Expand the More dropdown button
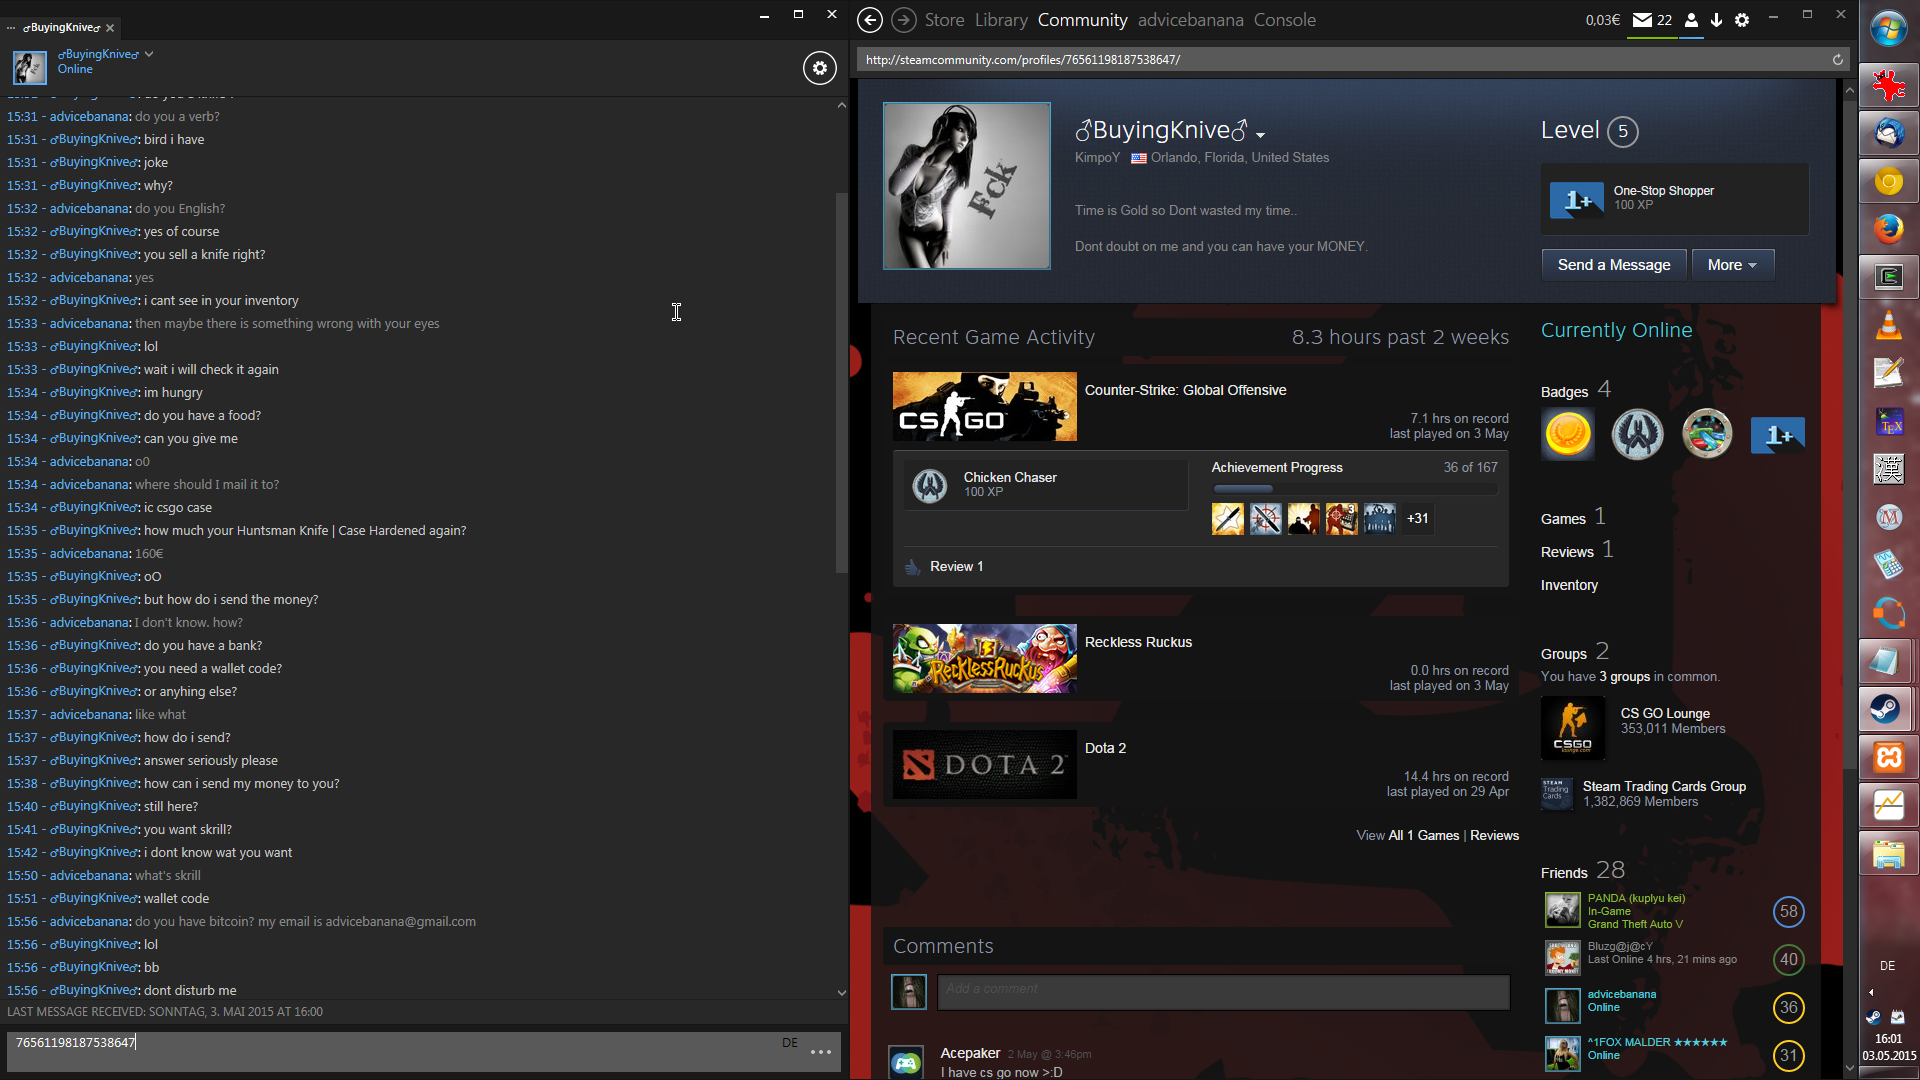Viewport: 1920px width, 1080px height. 1732,265
